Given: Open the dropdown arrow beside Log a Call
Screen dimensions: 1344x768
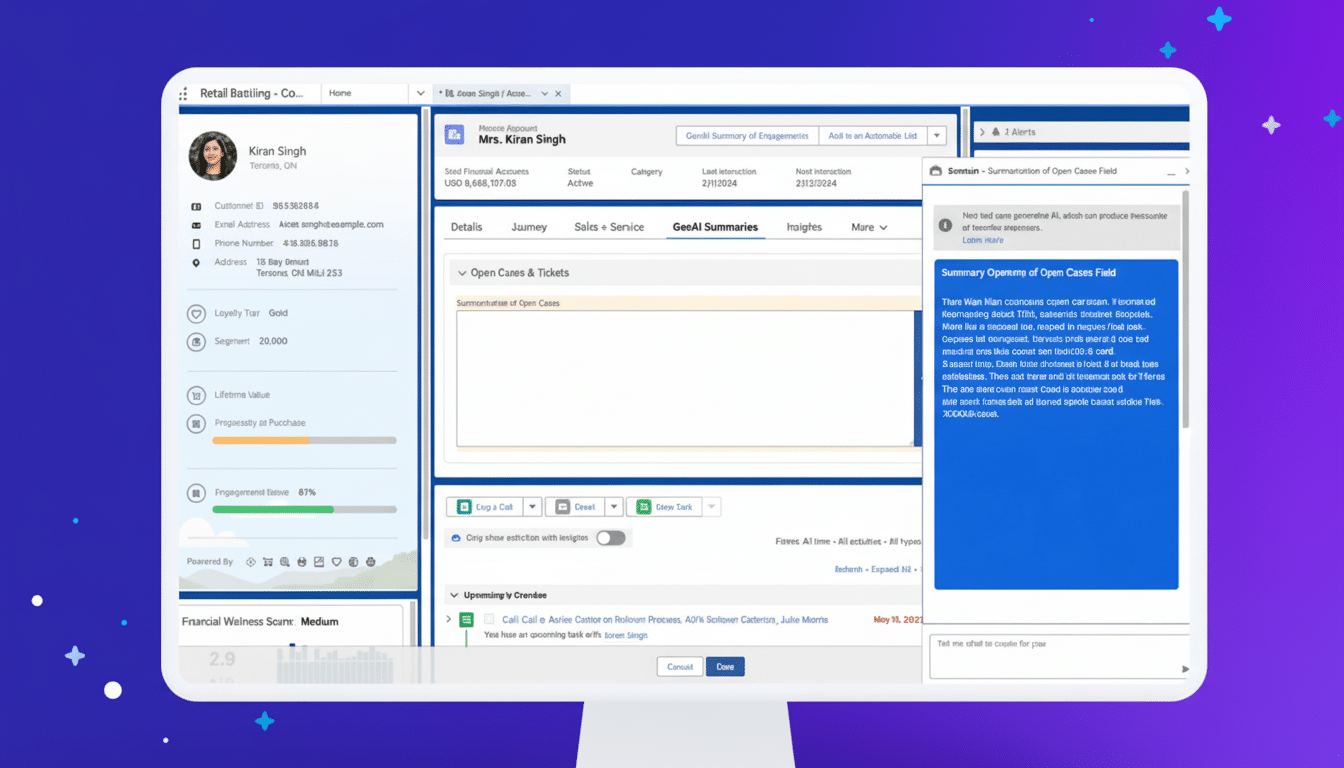Looking at the screenshot, I should point(532,507).
